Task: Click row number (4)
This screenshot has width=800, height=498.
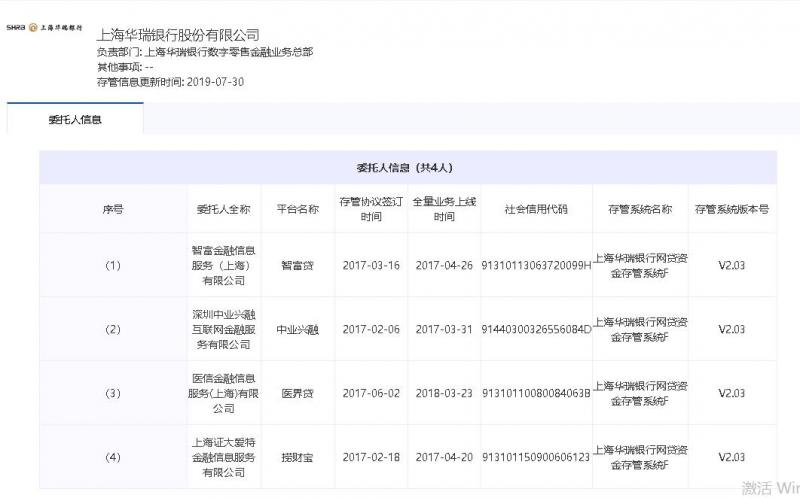Action: pyautogui.click(x=113, y=457)
